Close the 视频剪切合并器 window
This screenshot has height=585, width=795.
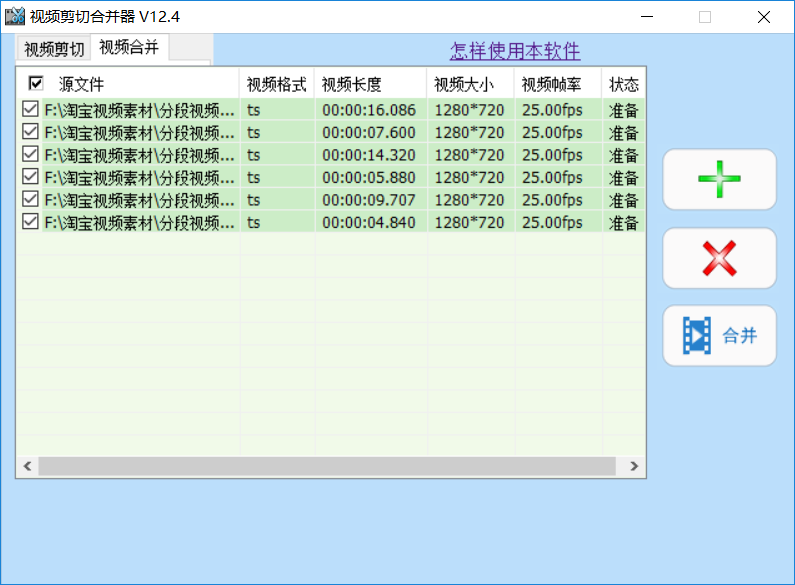tap(763, 16)
